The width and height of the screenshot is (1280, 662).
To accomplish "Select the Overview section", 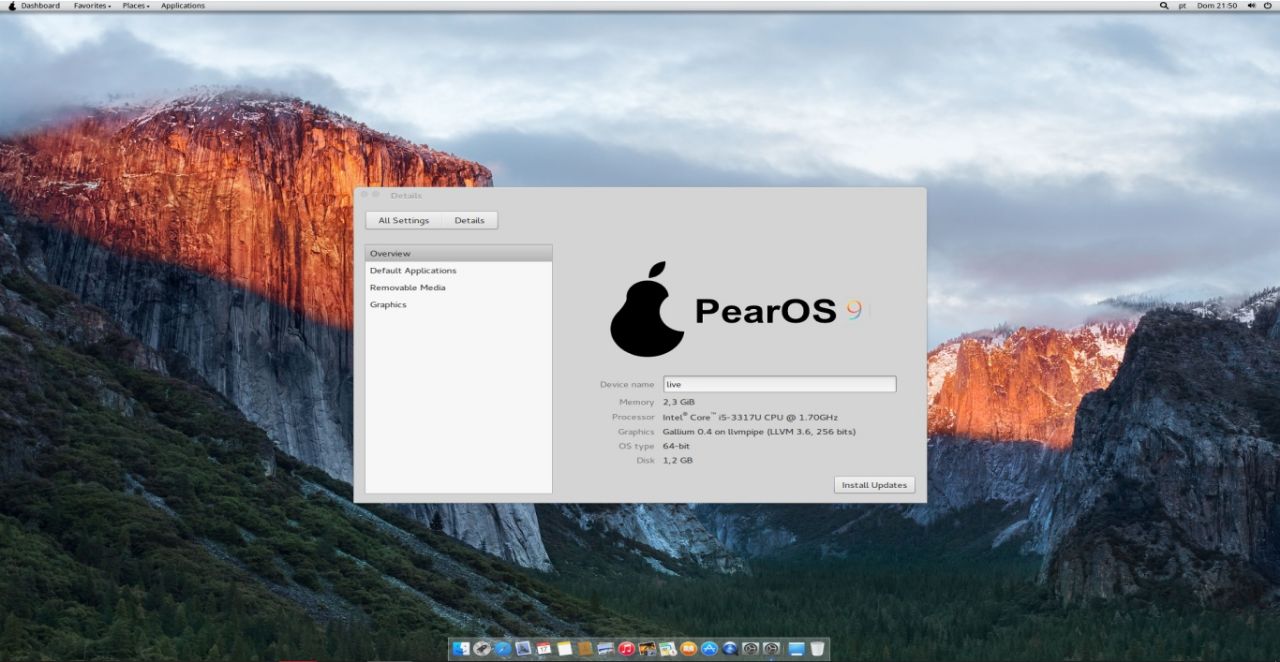I will tap(458, 253).
